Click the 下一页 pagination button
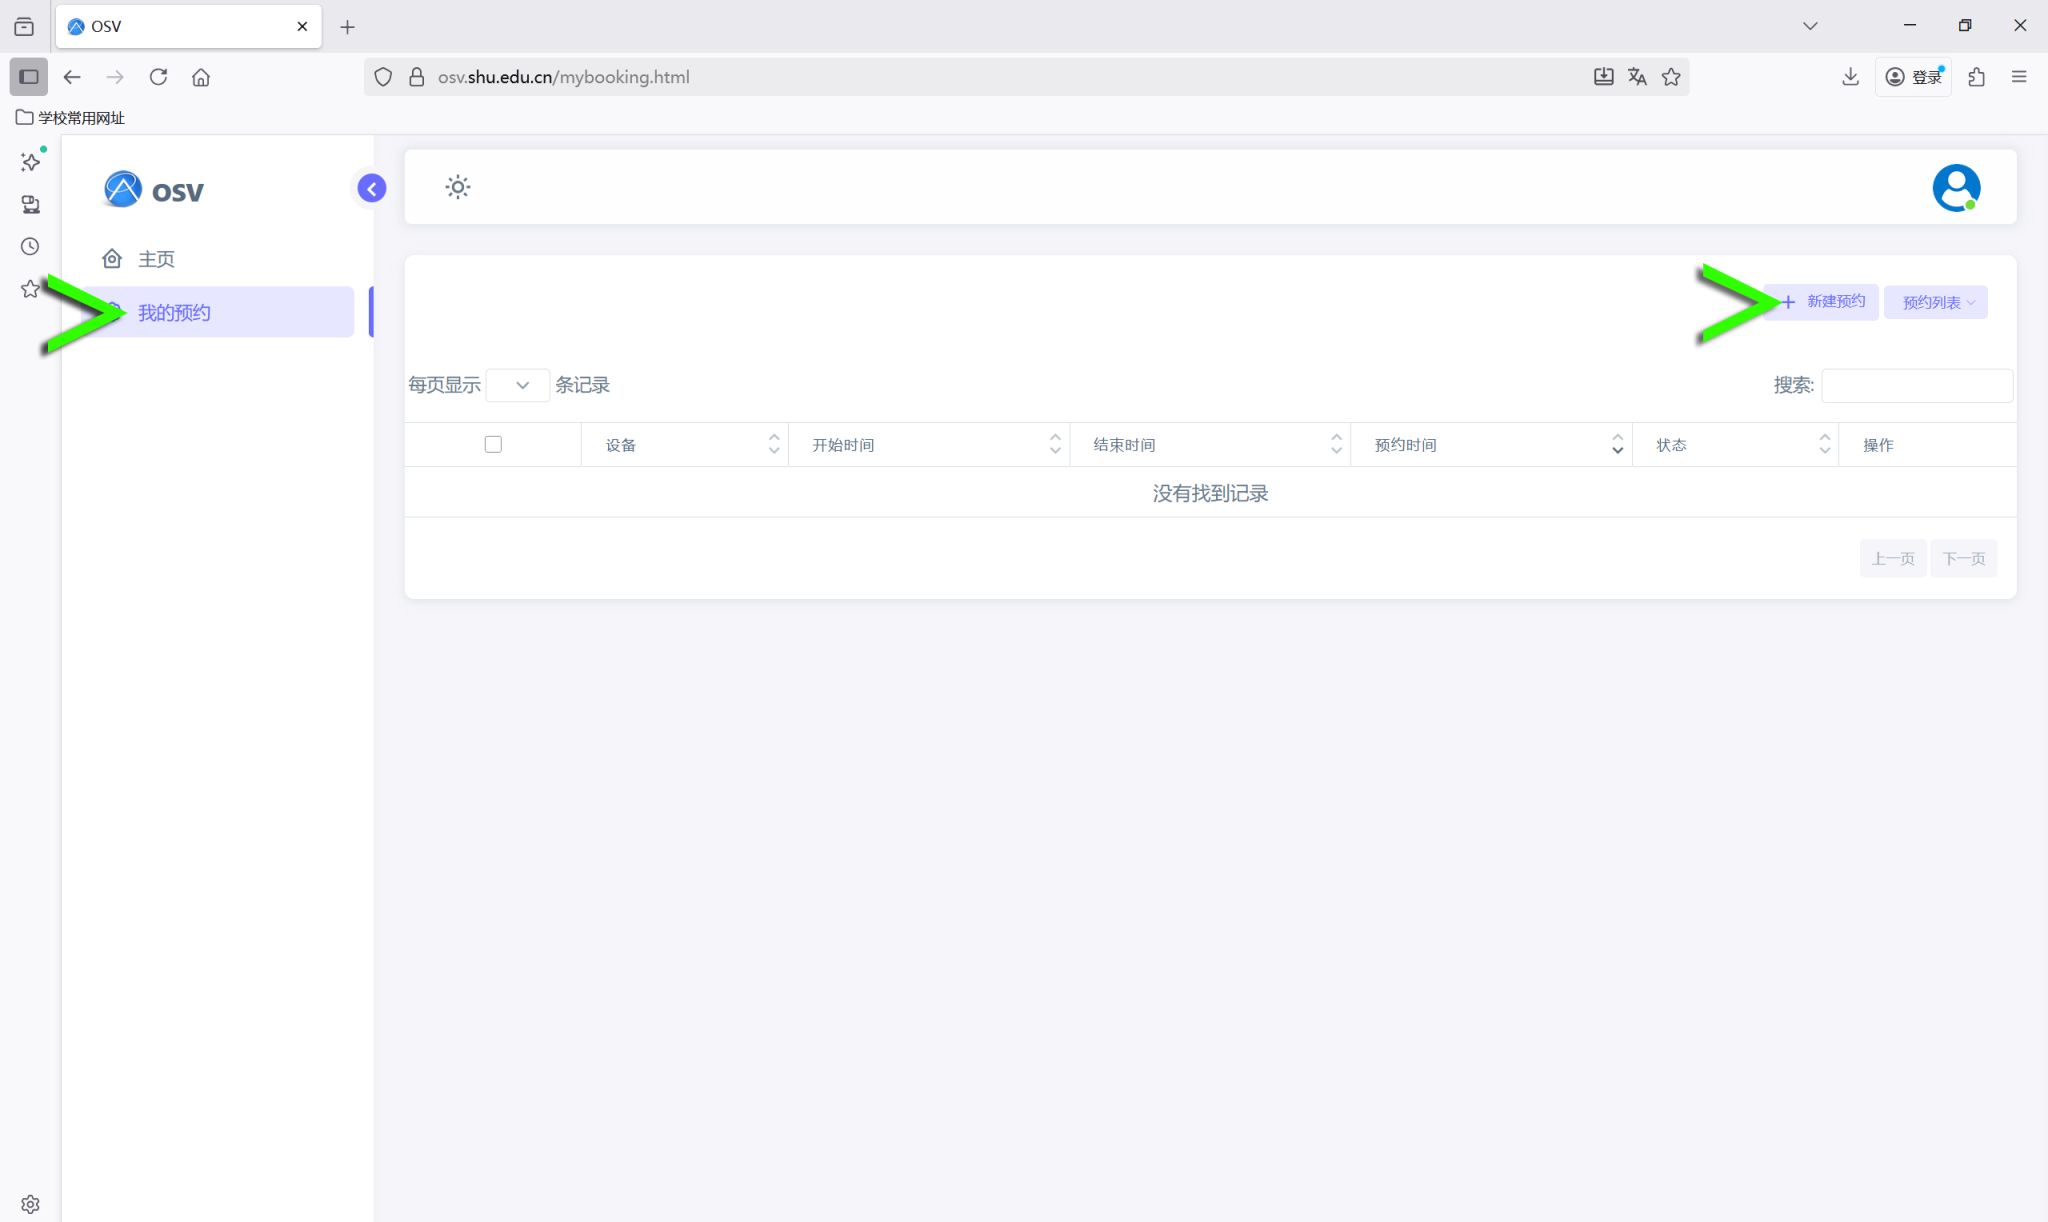The width and height of the screenshot is (2048, 1222). (x=1963, y=558)
